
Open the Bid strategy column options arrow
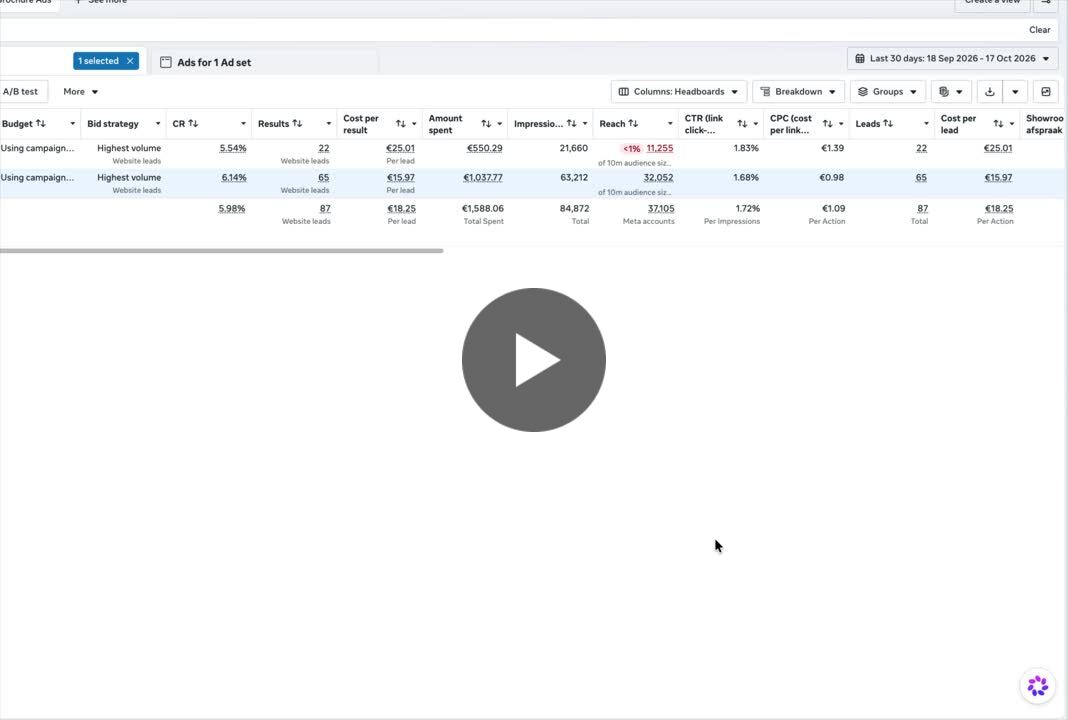[158, 123]
